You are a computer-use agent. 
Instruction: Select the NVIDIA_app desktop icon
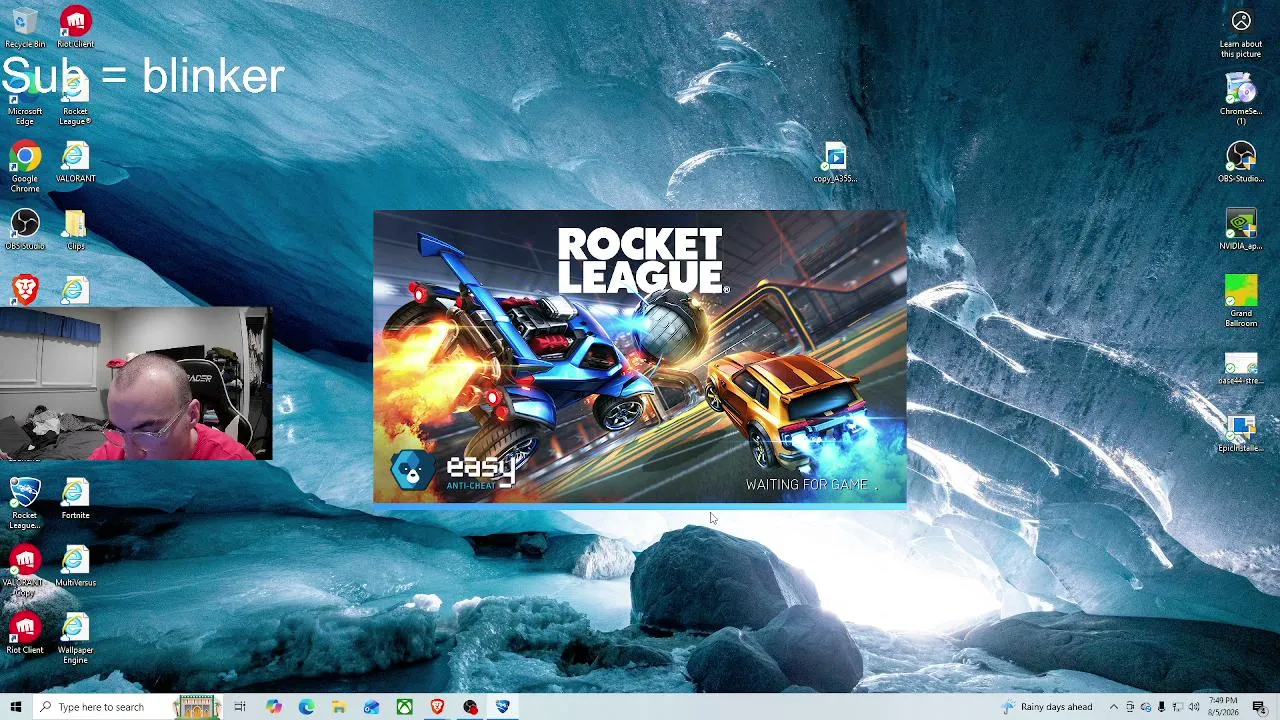coord(1241,229)
